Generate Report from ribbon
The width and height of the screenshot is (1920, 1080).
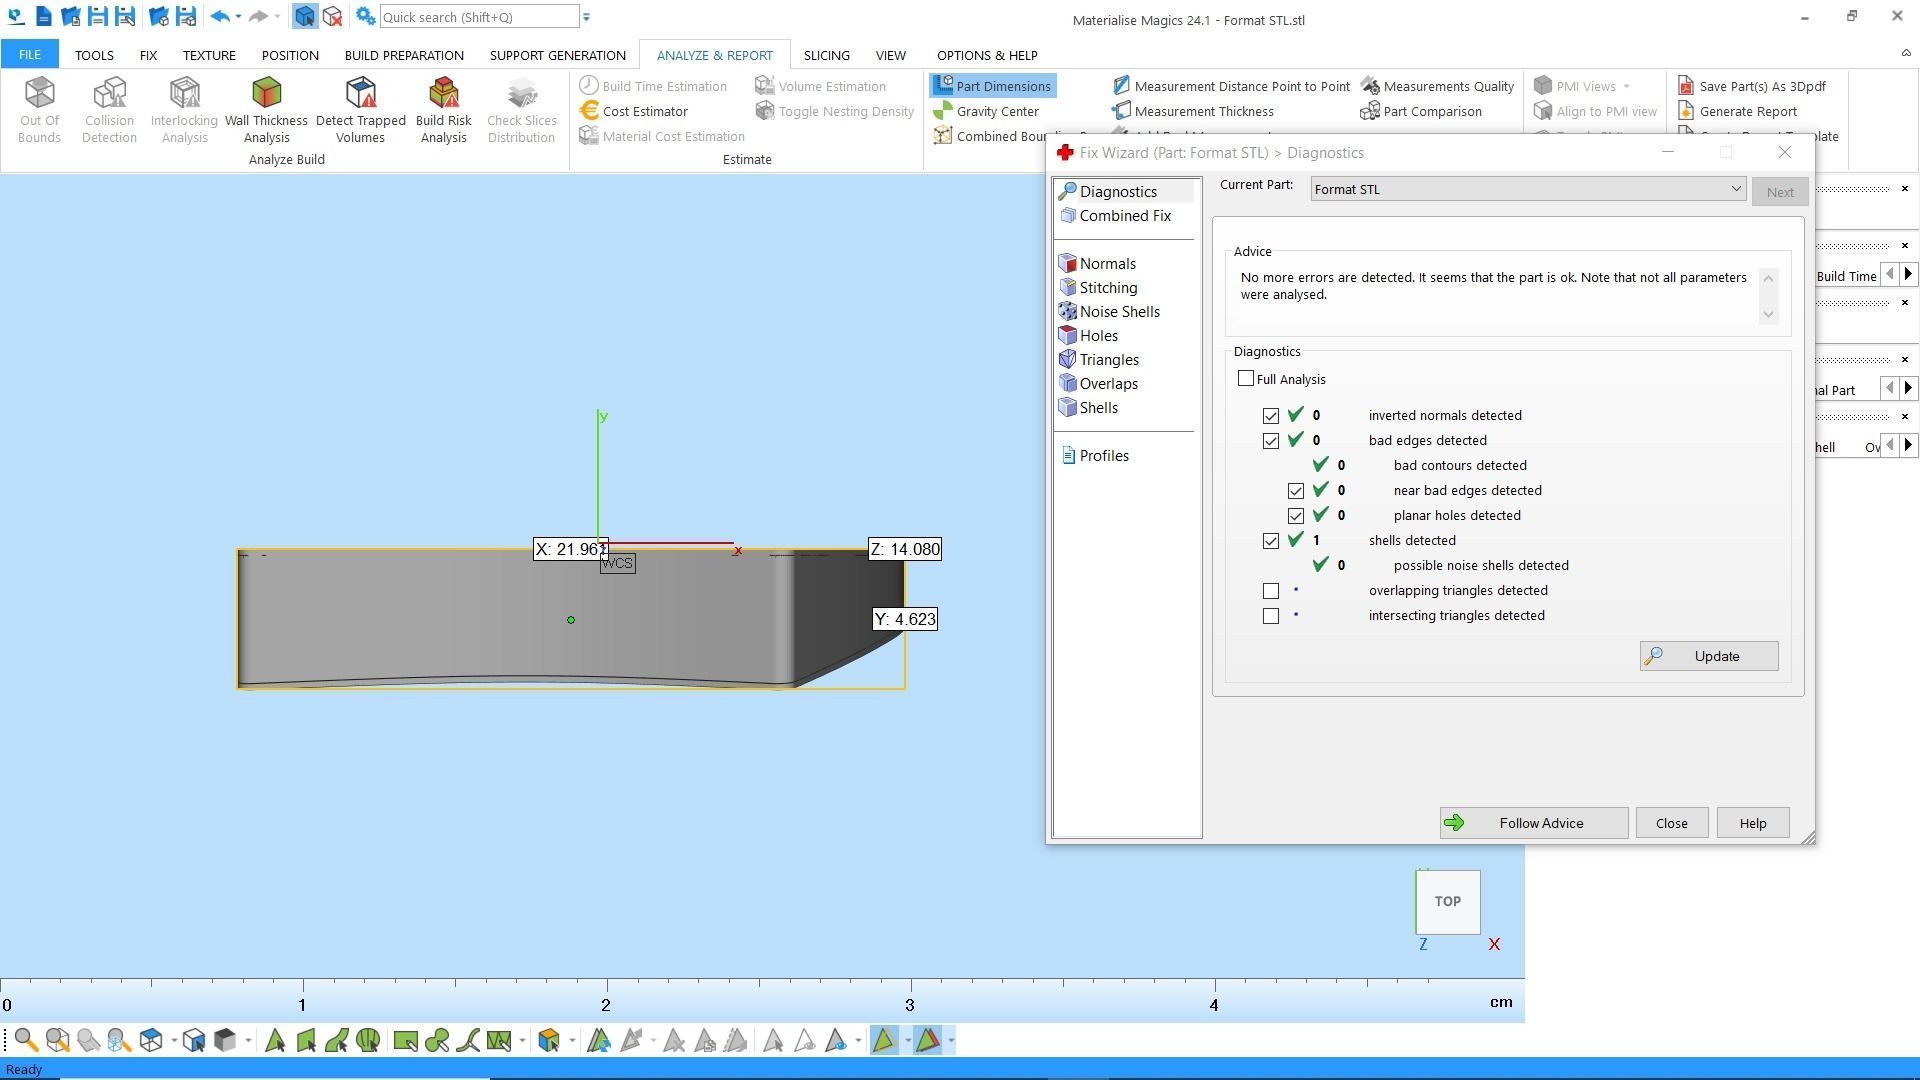(1737, 111)
